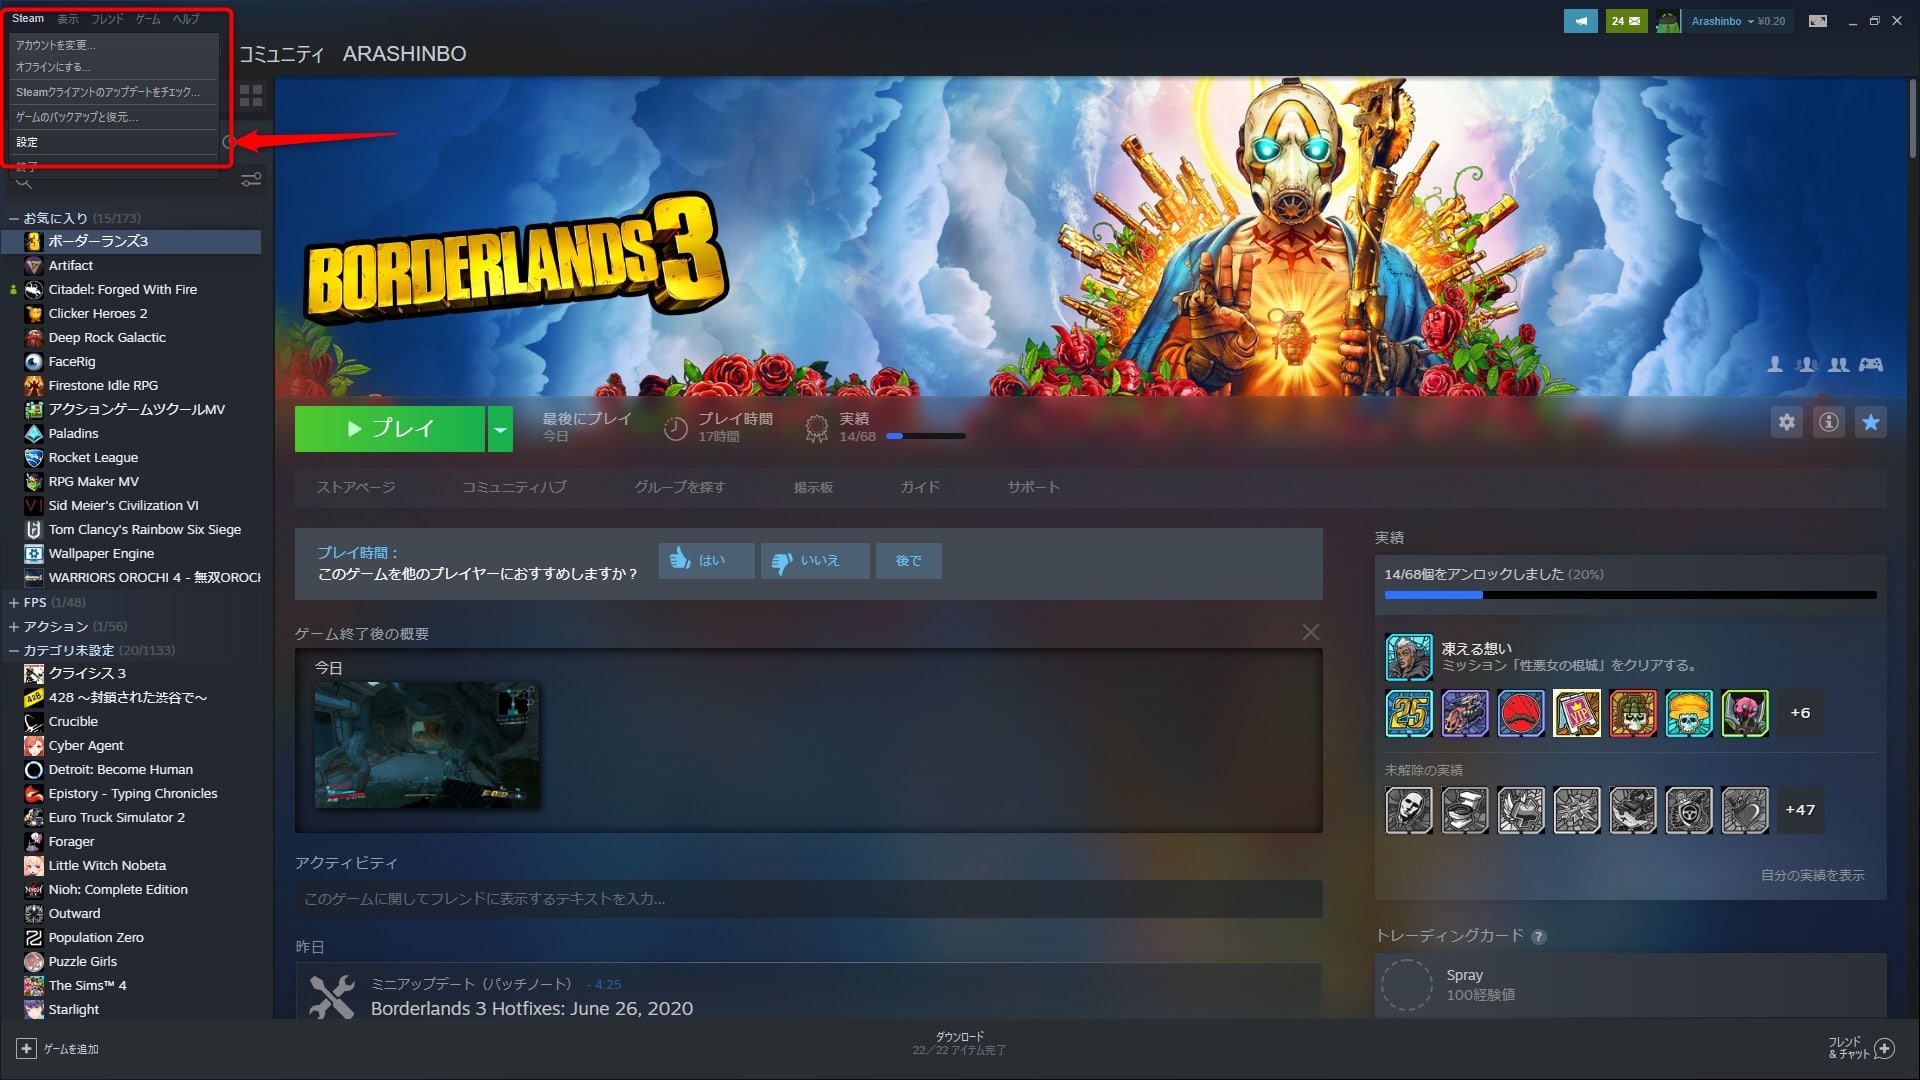
Task: Open the ARASHINBO profile tab
Action: click(x=404, y=54)
